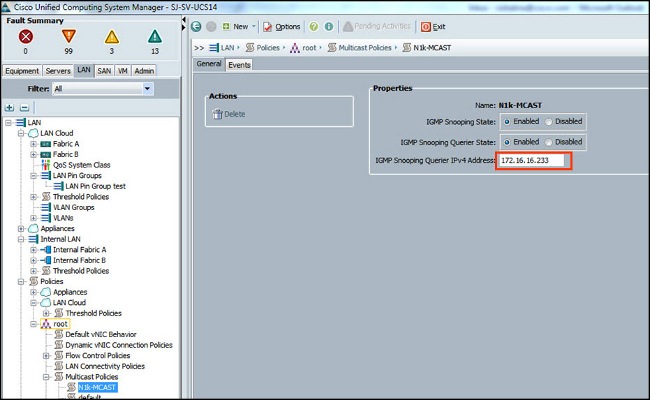Click the Appliances cloud icon under Policies
Screen dimensions: 650x400
click(x=46, y=292)
